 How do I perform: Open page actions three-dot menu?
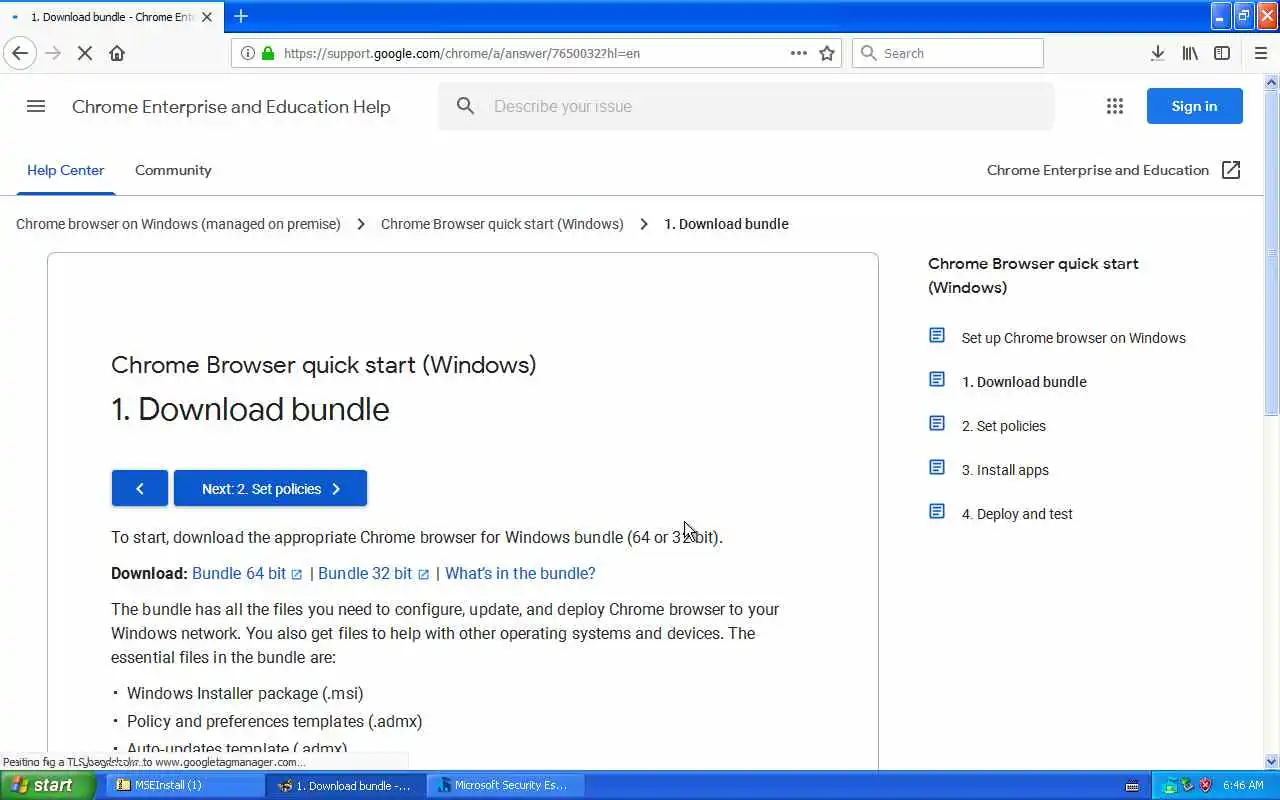tap(799, 53)
